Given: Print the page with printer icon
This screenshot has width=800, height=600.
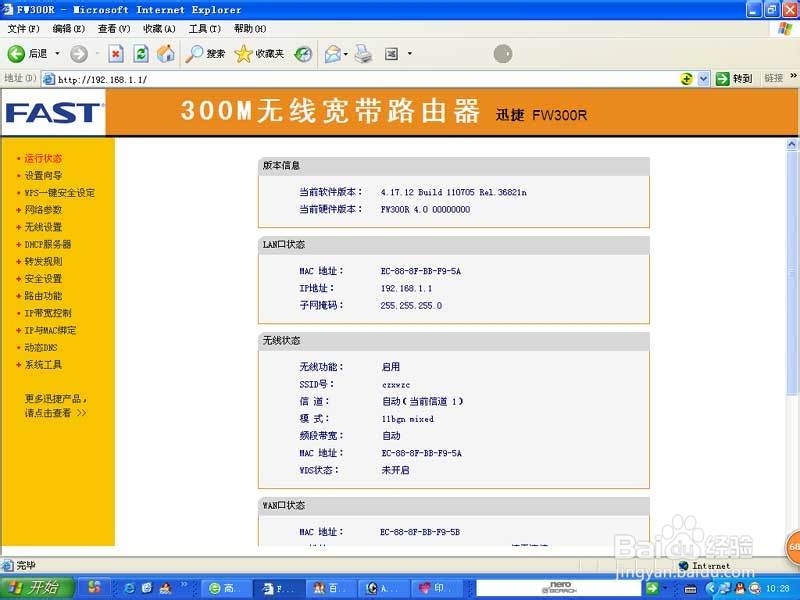Looking at the screenshot, I should [363, 54].
